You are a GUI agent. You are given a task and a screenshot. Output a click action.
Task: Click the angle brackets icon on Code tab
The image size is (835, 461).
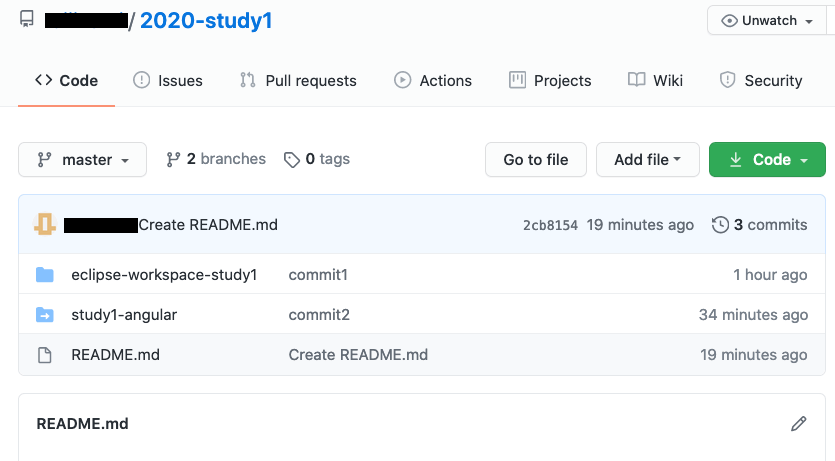tap(44, 80)
